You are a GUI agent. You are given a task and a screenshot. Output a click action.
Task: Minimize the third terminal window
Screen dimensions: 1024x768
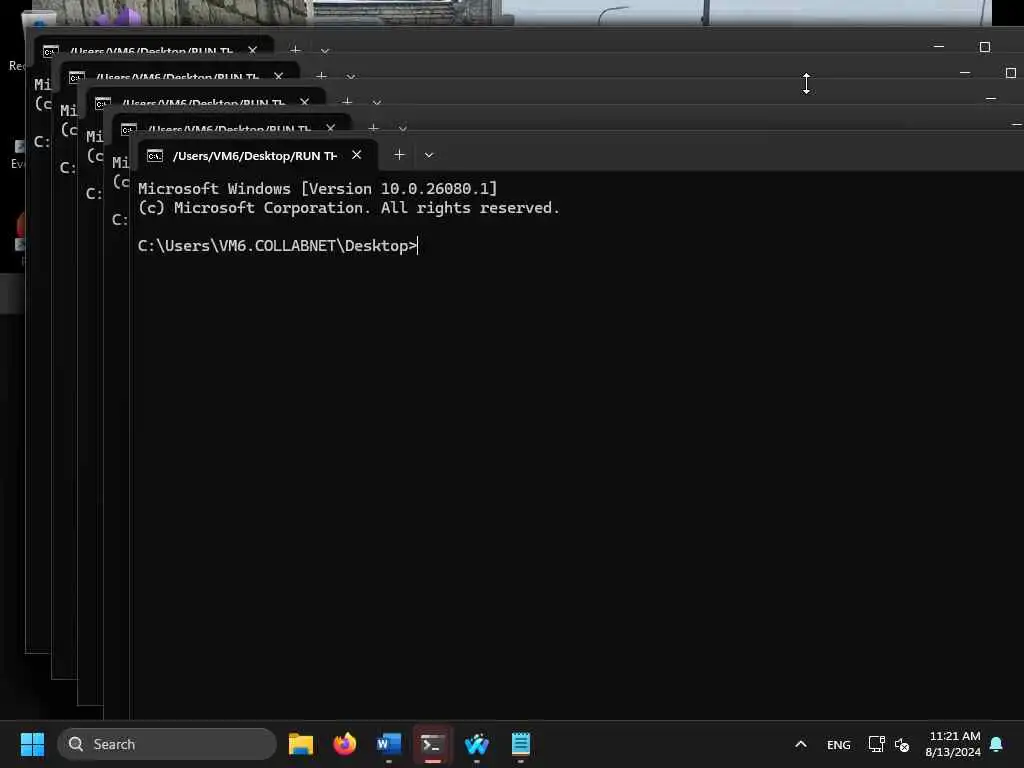[991, 99]
